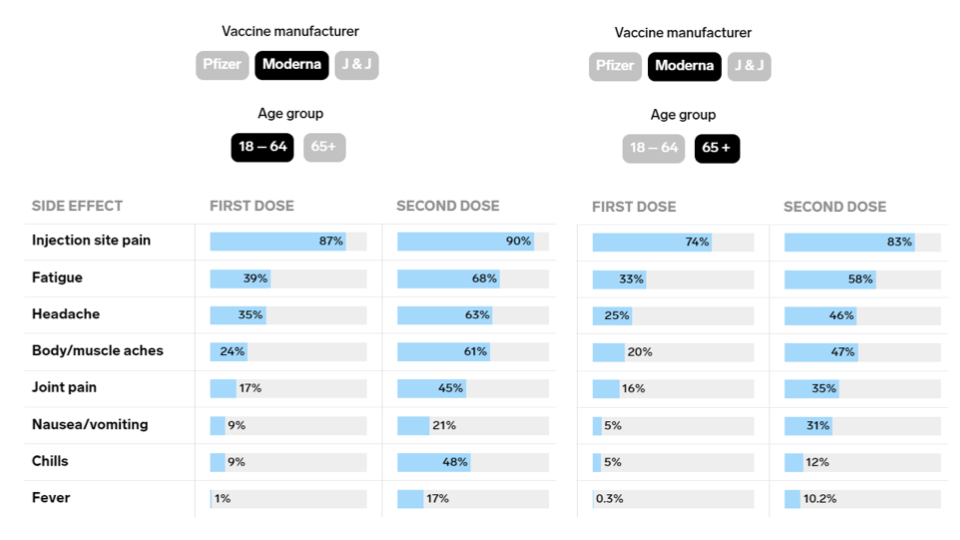Select J & J in the left chart
The image size is (960, 540).
tap(356, 65)
